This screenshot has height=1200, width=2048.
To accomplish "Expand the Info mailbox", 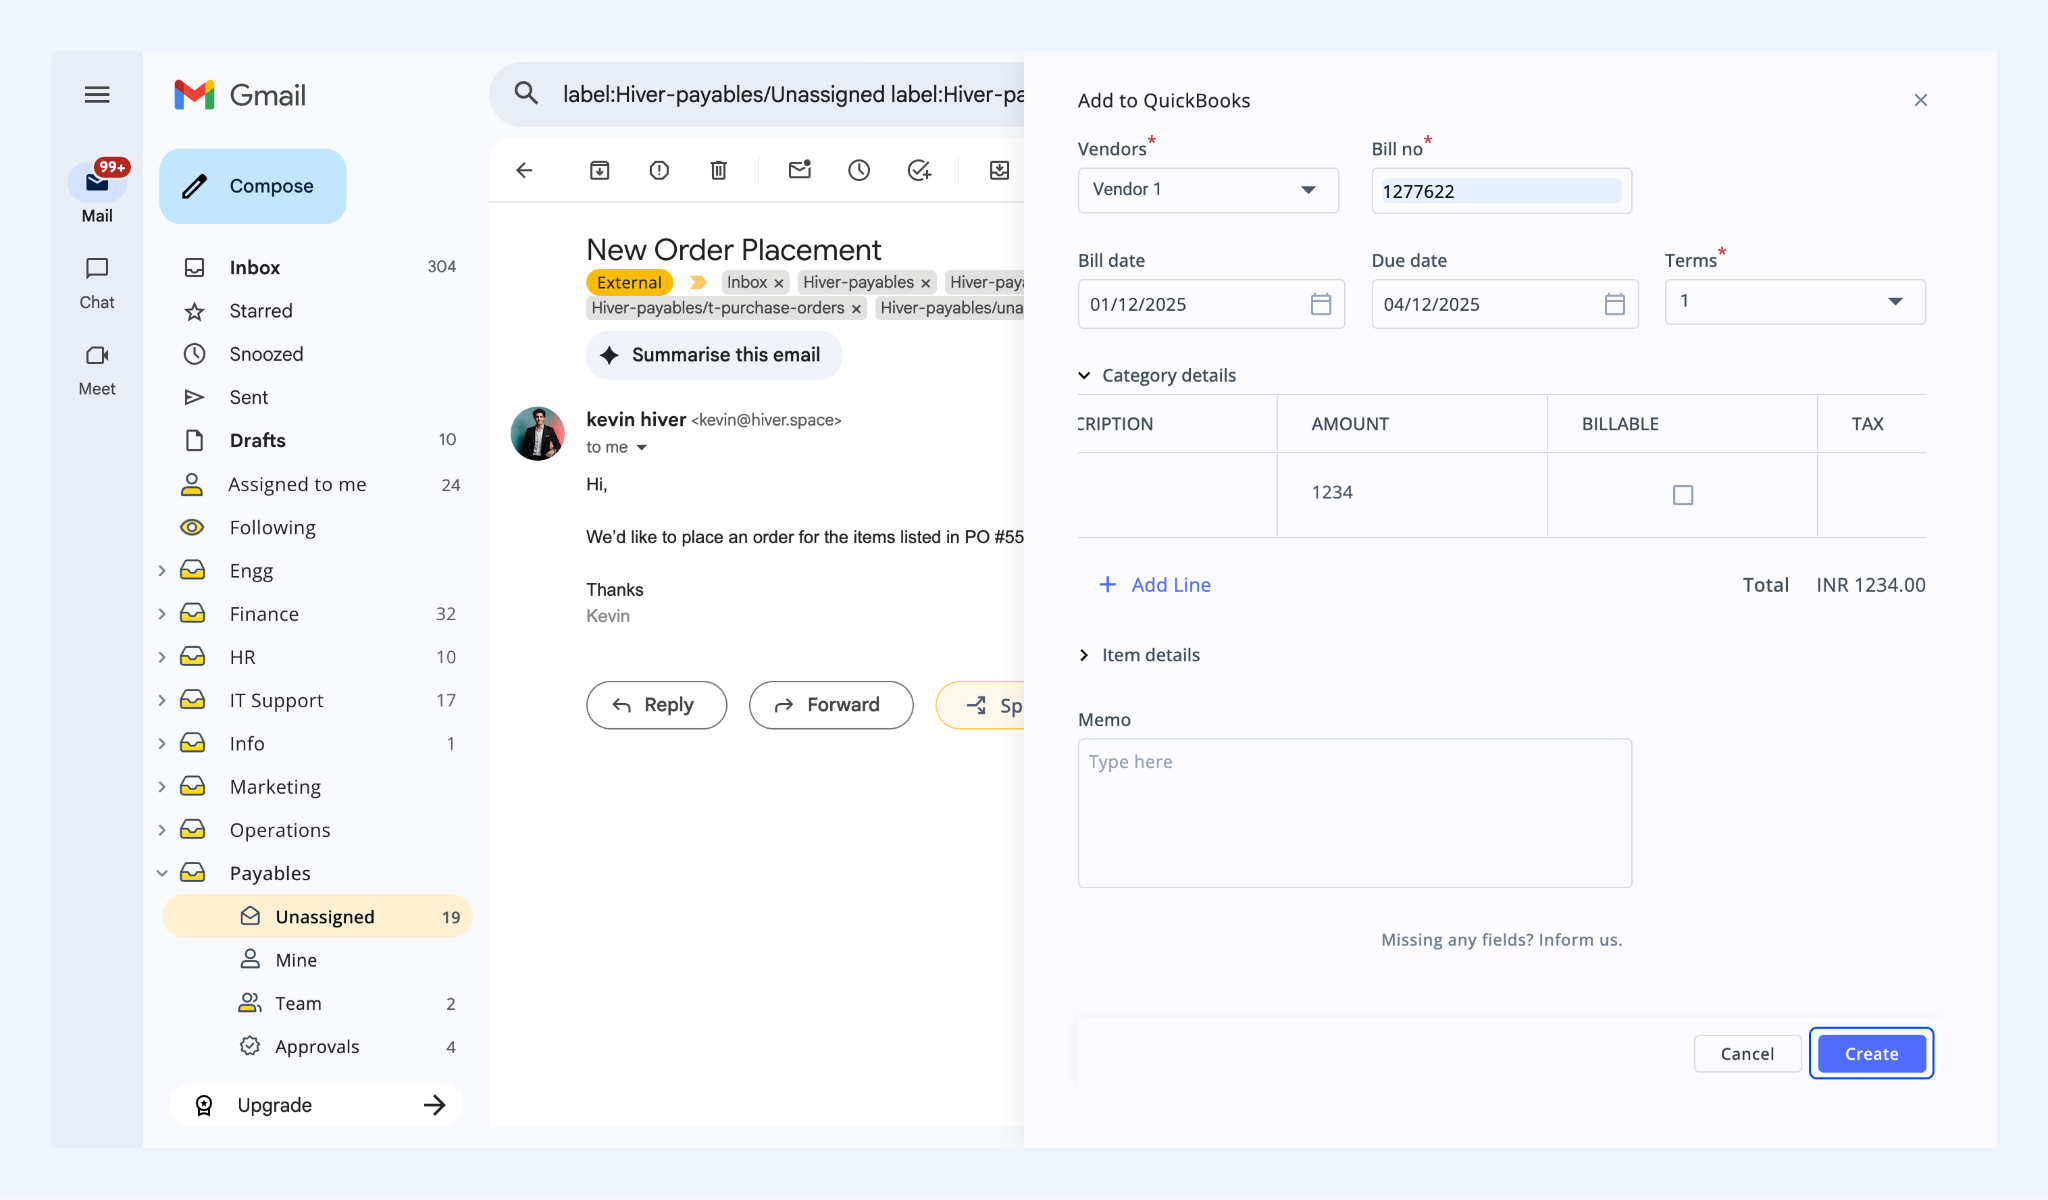I will tap(162, 743).
